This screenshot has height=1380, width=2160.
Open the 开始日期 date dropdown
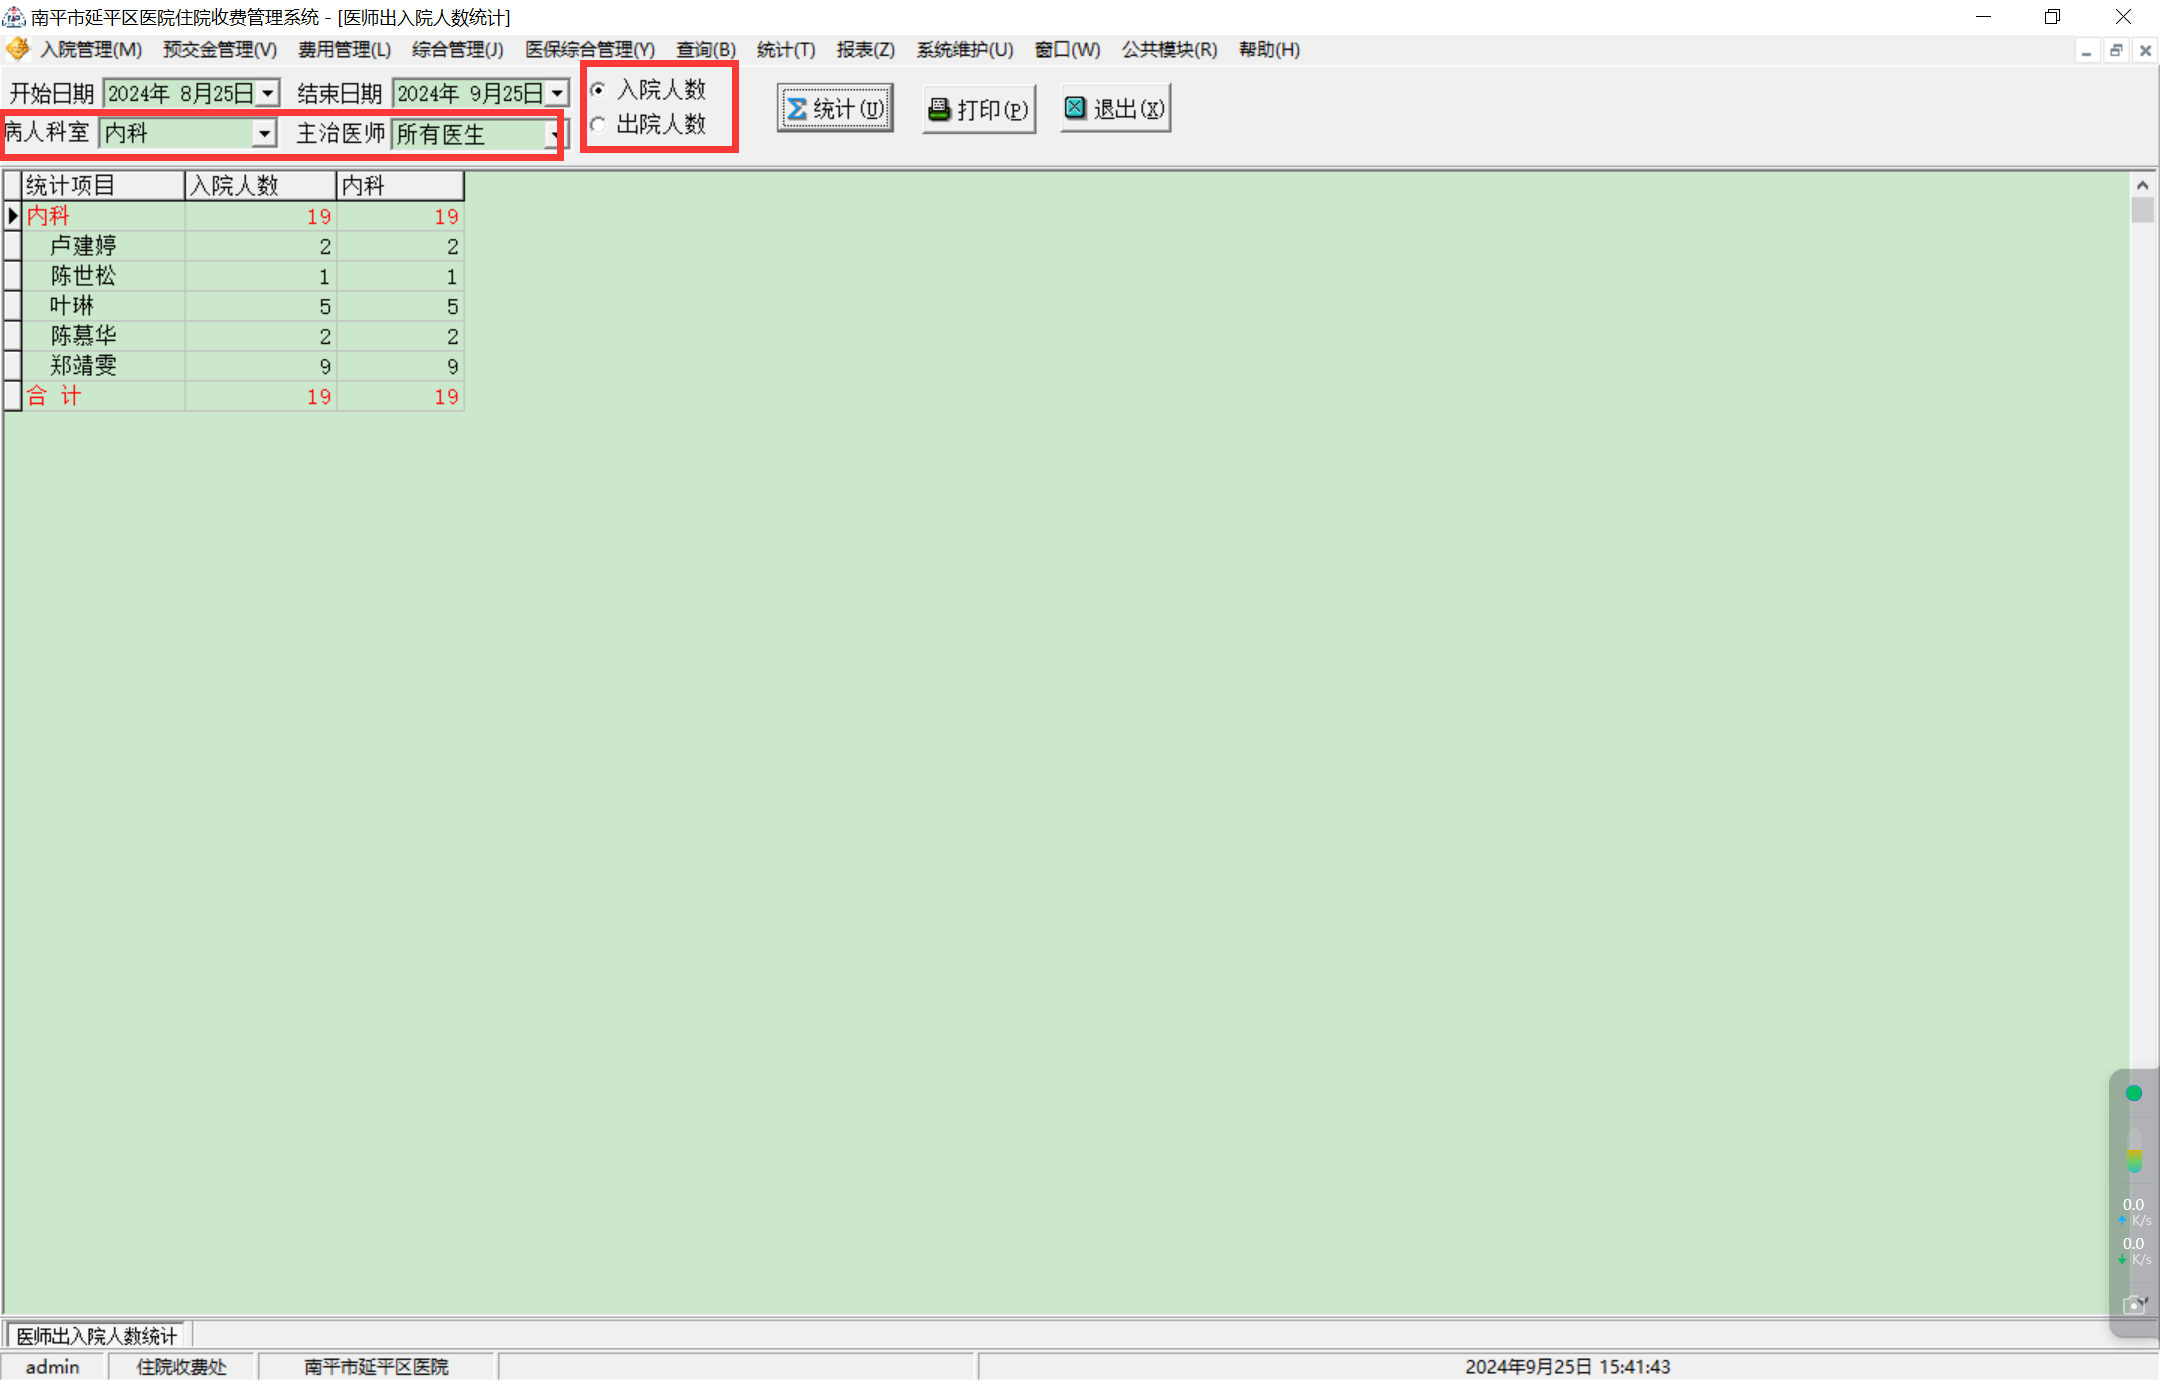click(x=268, y=93)
